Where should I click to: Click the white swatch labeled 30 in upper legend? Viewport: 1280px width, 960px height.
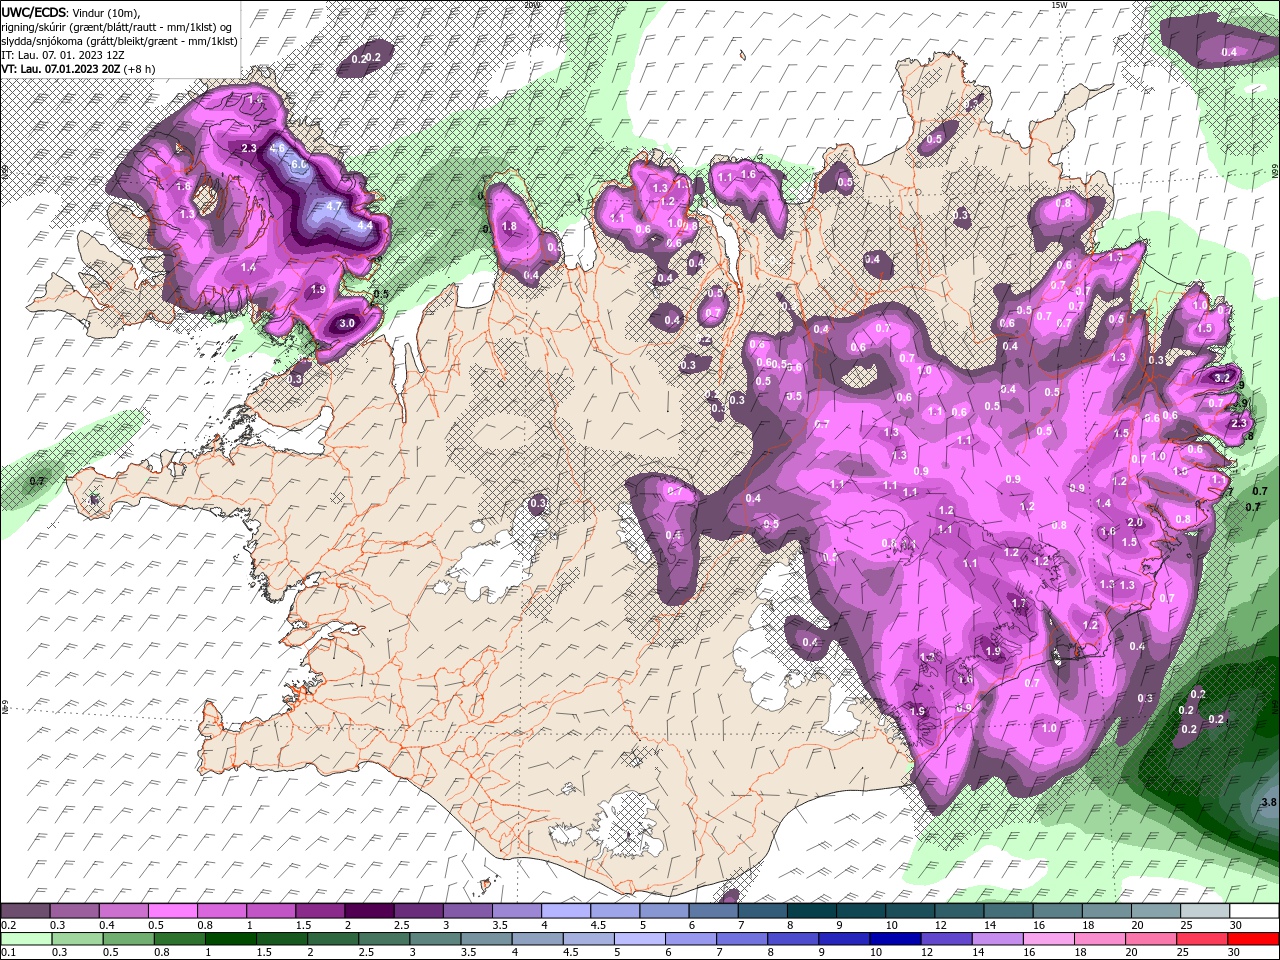click(1253, 911)
